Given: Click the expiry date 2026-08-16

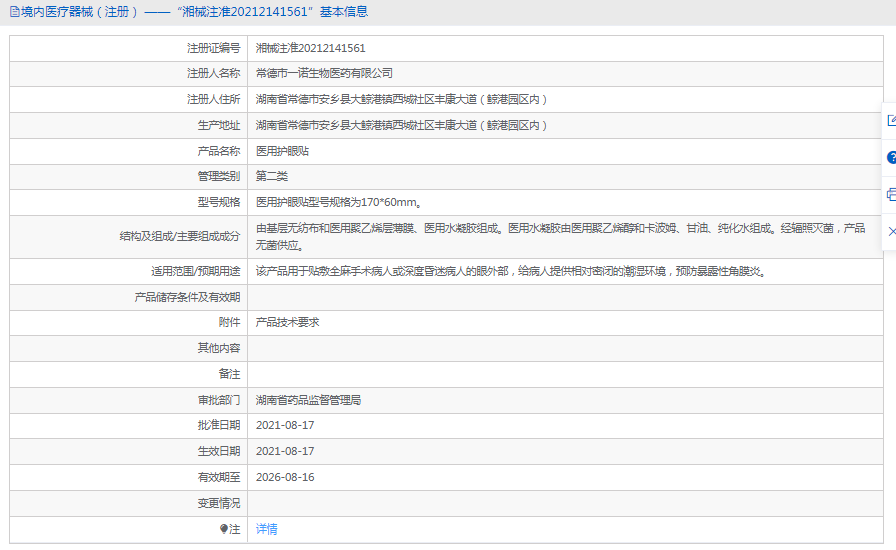Looking at the screenshot, I should [x=285, y=477].
